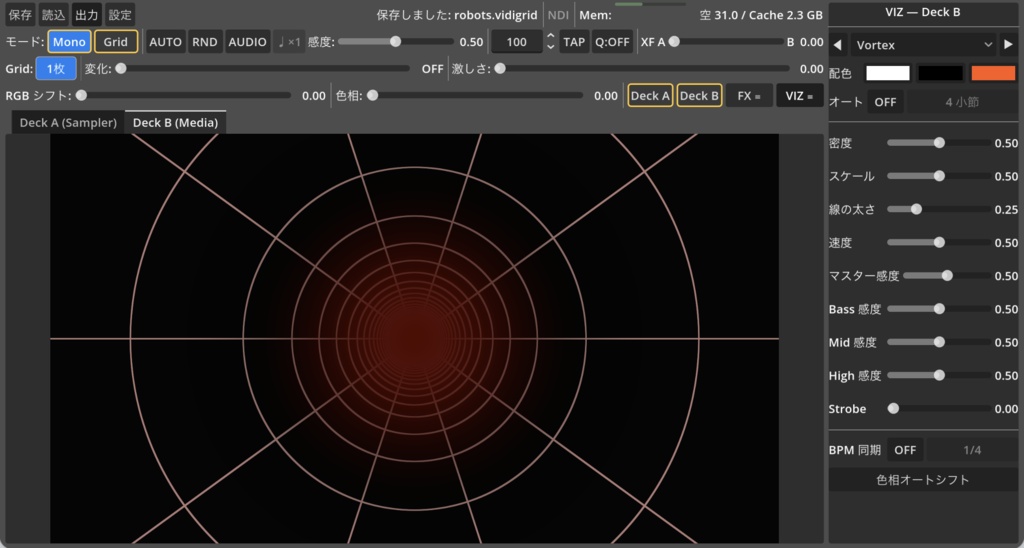
Task: Open the Vortex visualizer dropdown
Action: 923,45
